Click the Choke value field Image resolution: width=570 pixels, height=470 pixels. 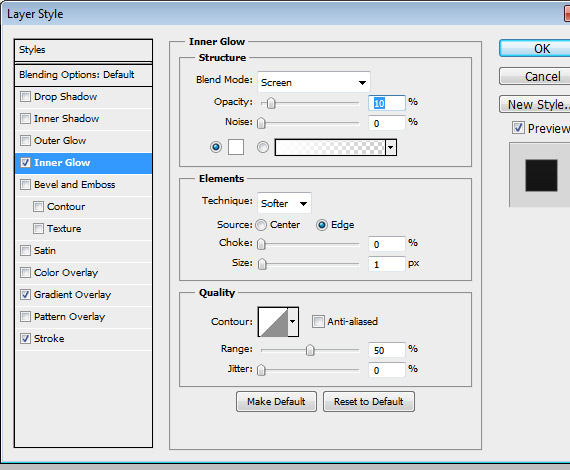387,244
